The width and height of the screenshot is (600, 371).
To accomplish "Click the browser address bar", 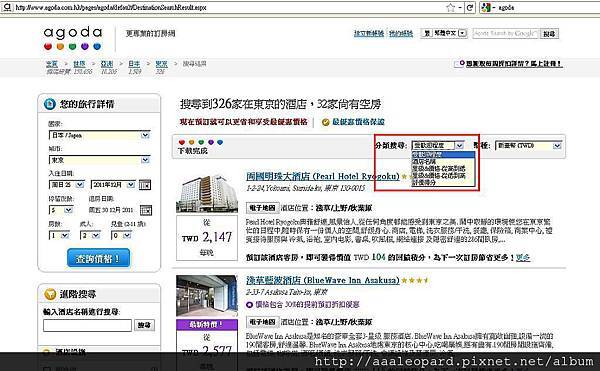I will pyautogui.click(x=230, y=7).
